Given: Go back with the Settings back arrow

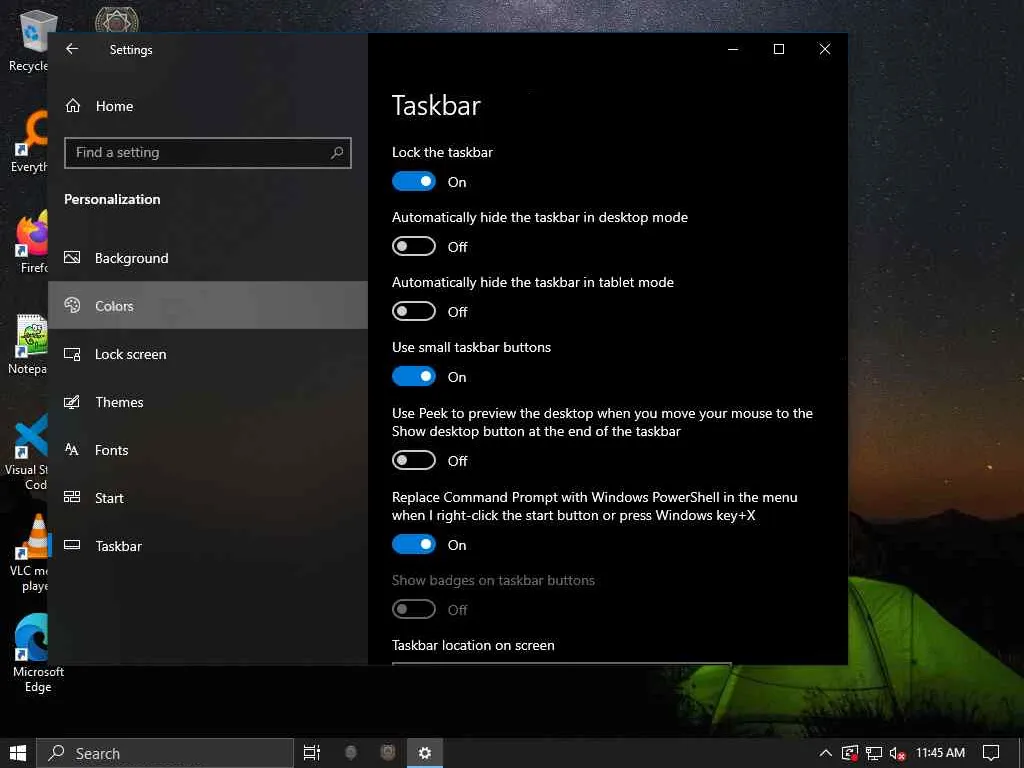Looking at the screenshot, I should [x=72, y=49].
